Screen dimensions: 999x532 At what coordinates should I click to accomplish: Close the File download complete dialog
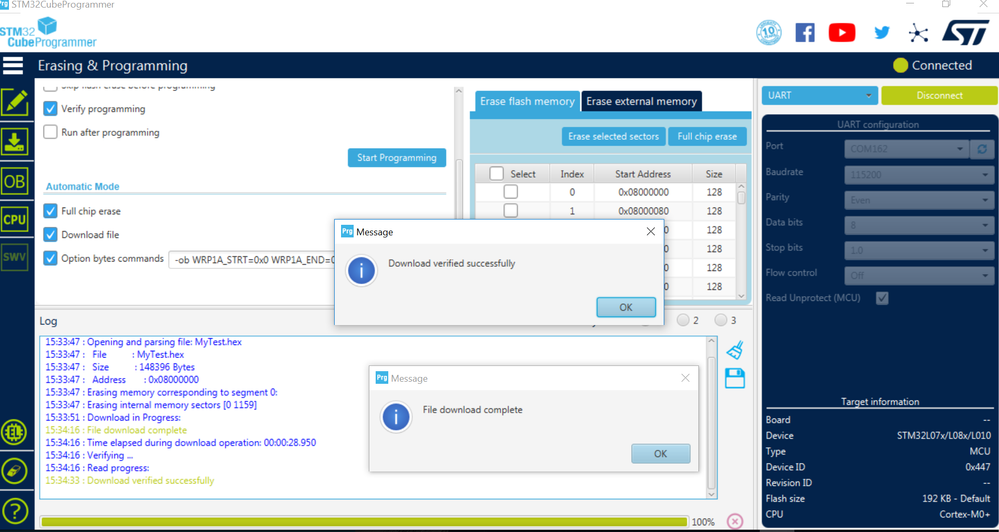point(685,378)
